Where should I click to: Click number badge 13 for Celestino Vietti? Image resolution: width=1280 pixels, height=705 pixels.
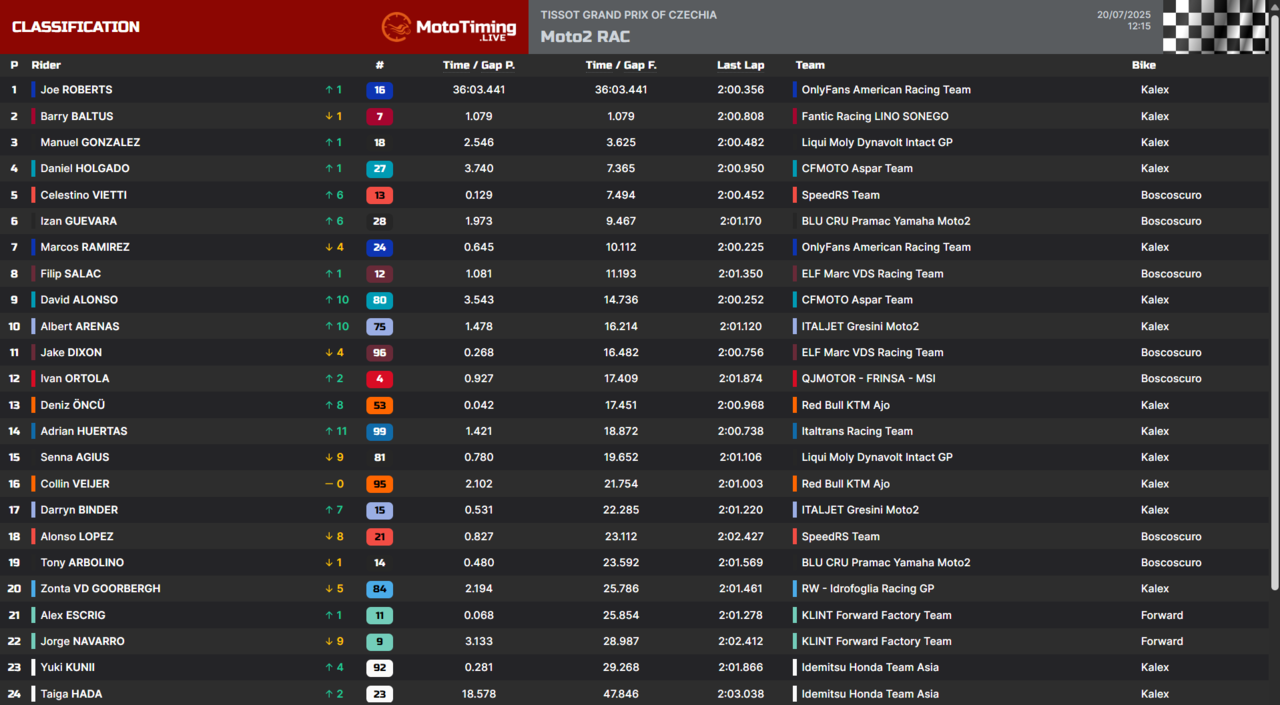pyautogui.click(x=379, y=195)
